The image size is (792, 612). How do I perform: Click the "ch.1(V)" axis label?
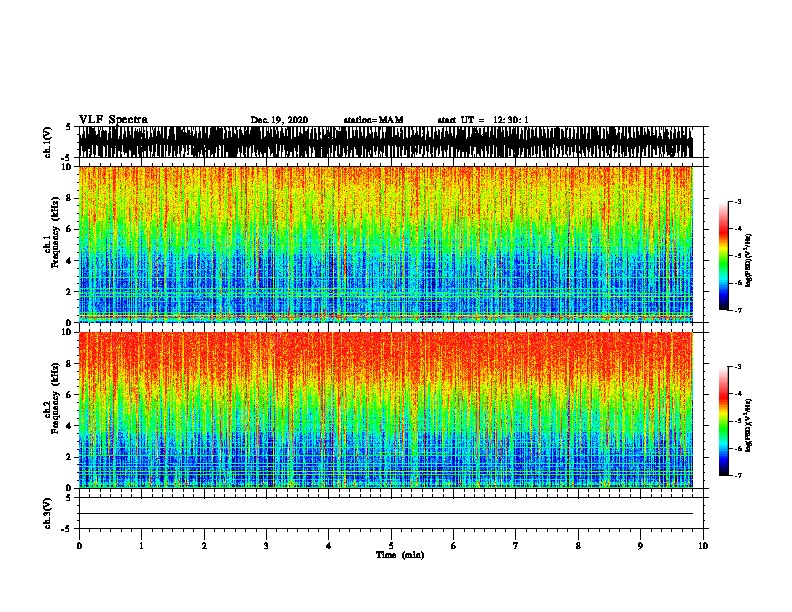(x=47, y=142)
